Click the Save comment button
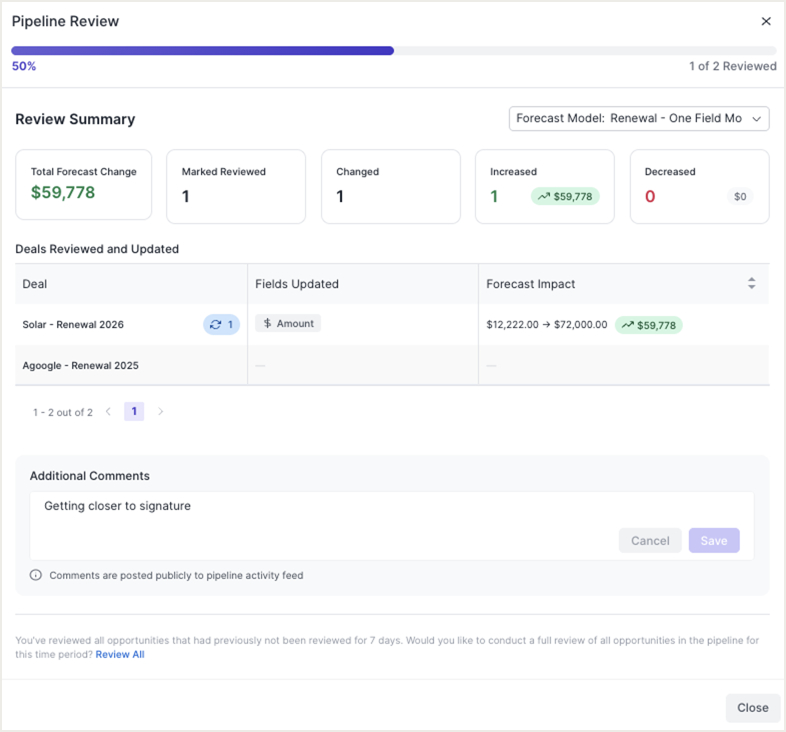The width and height of the screenshot is (786, 732). click(x=714, y=540)
